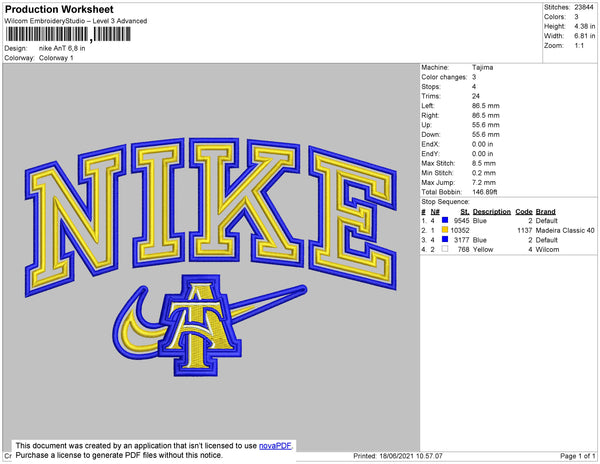Click the St. column header
600x464 pixels.
[x=465, y=212]
